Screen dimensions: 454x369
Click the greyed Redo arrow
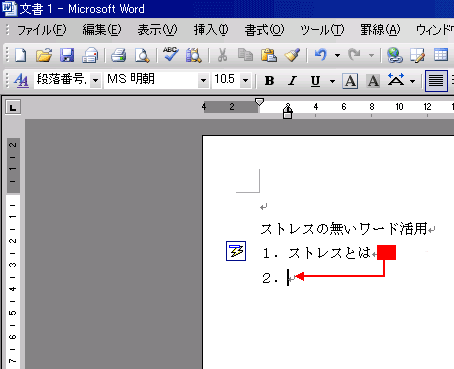(x=354, y=55)
